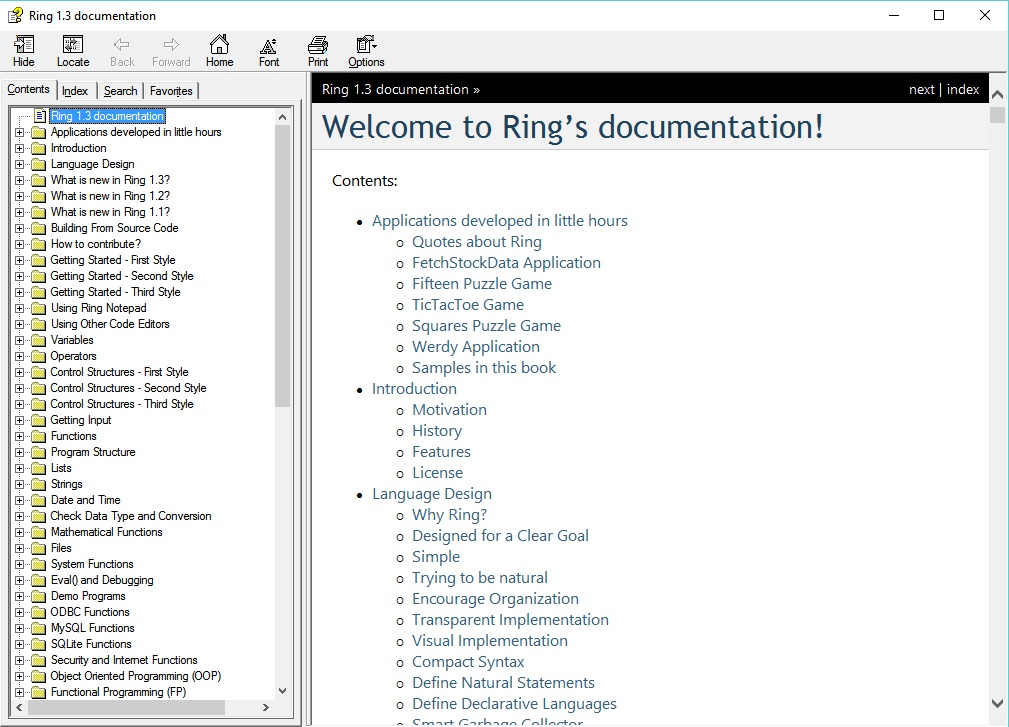The image size is (1009, 727).
Task: Click the folder icon beside ODBC Functions
Action: [39, 612]
